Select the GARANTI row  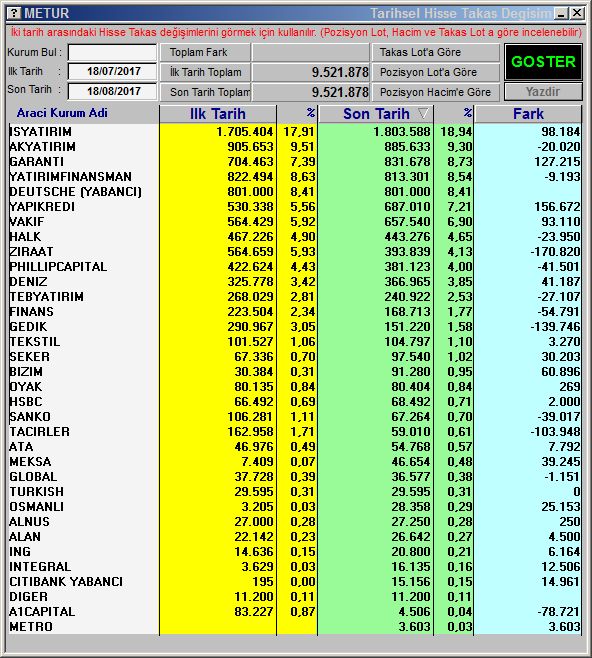click(x=295, y=162)
